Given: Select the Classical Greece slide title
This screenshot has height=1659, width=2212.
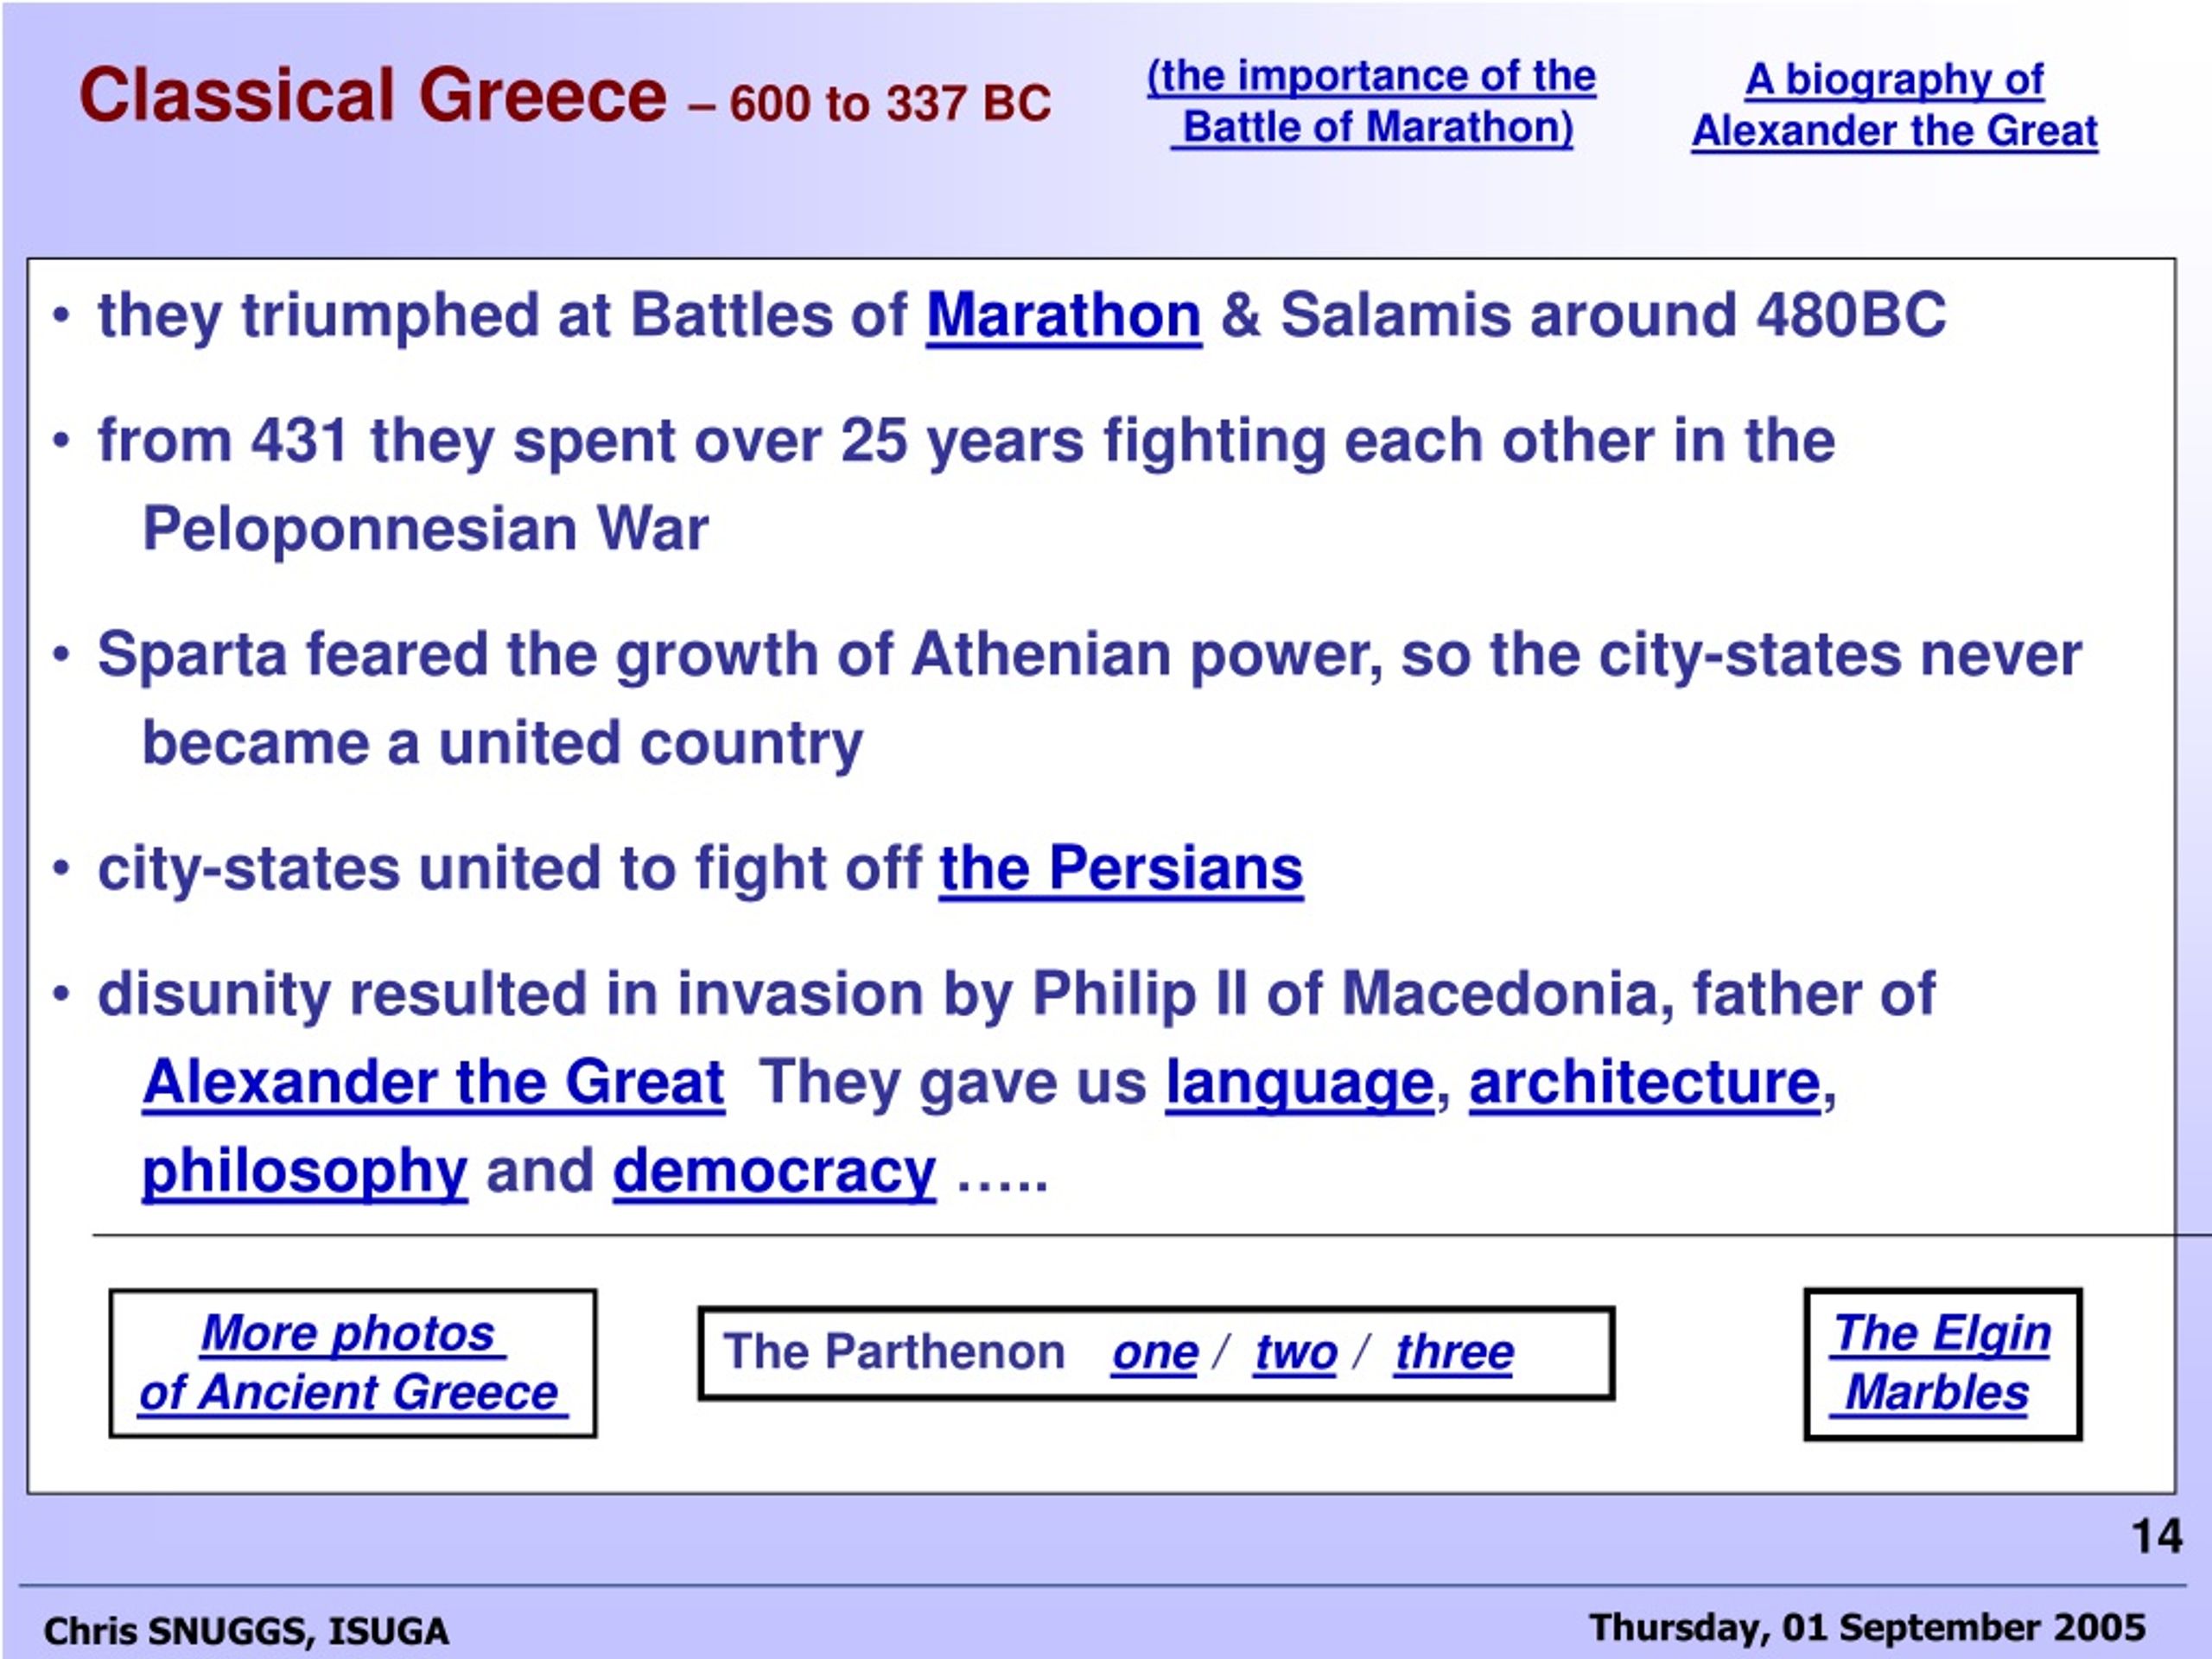Looking at the screenshot, I should pos(372,96).
